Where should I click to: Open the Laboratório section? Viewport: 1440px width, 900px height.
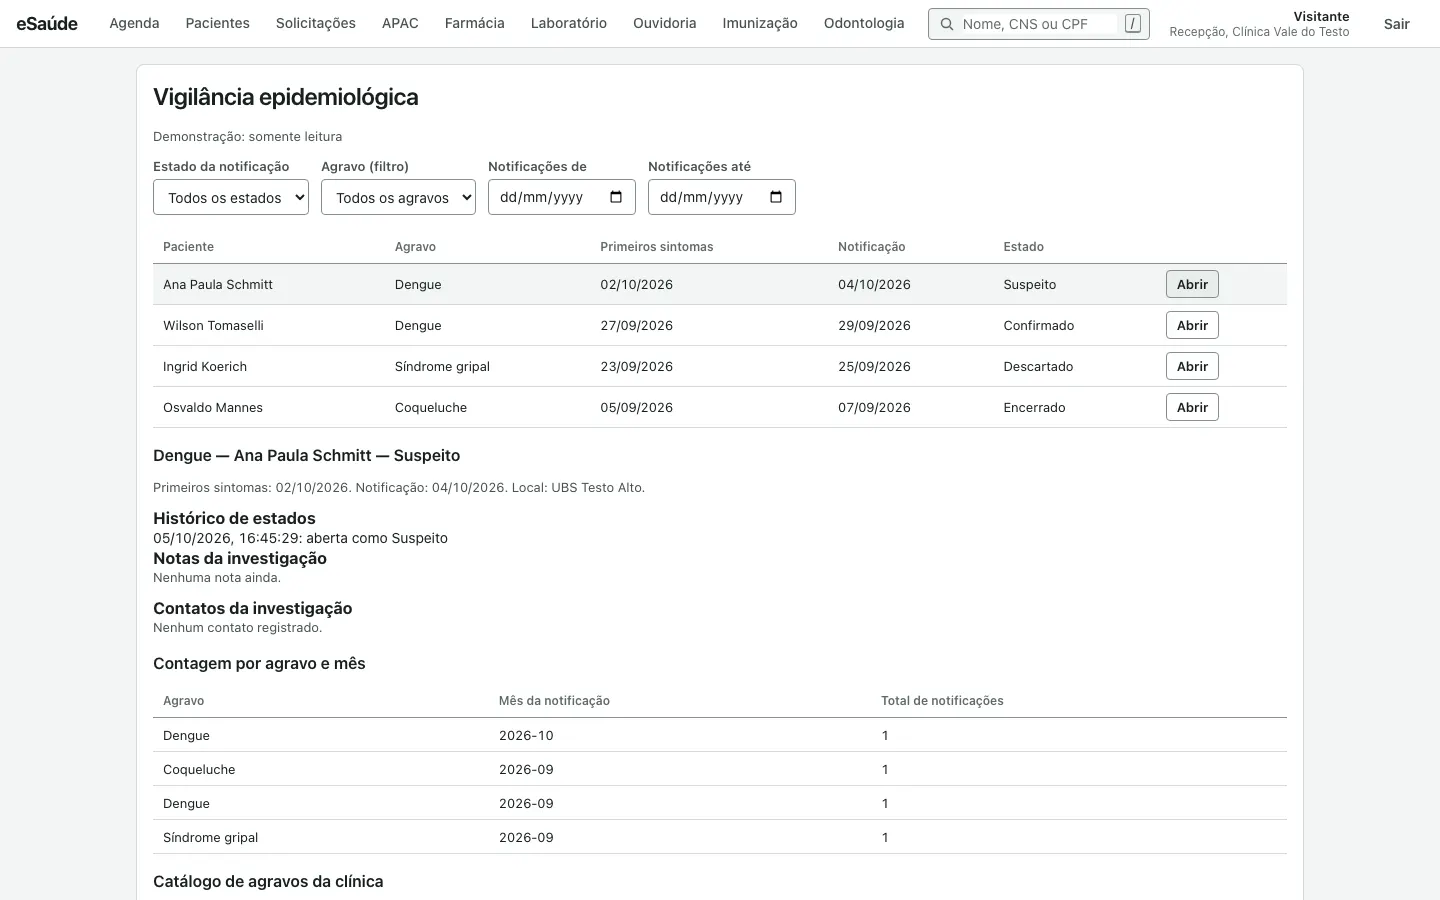click(569, 23)
